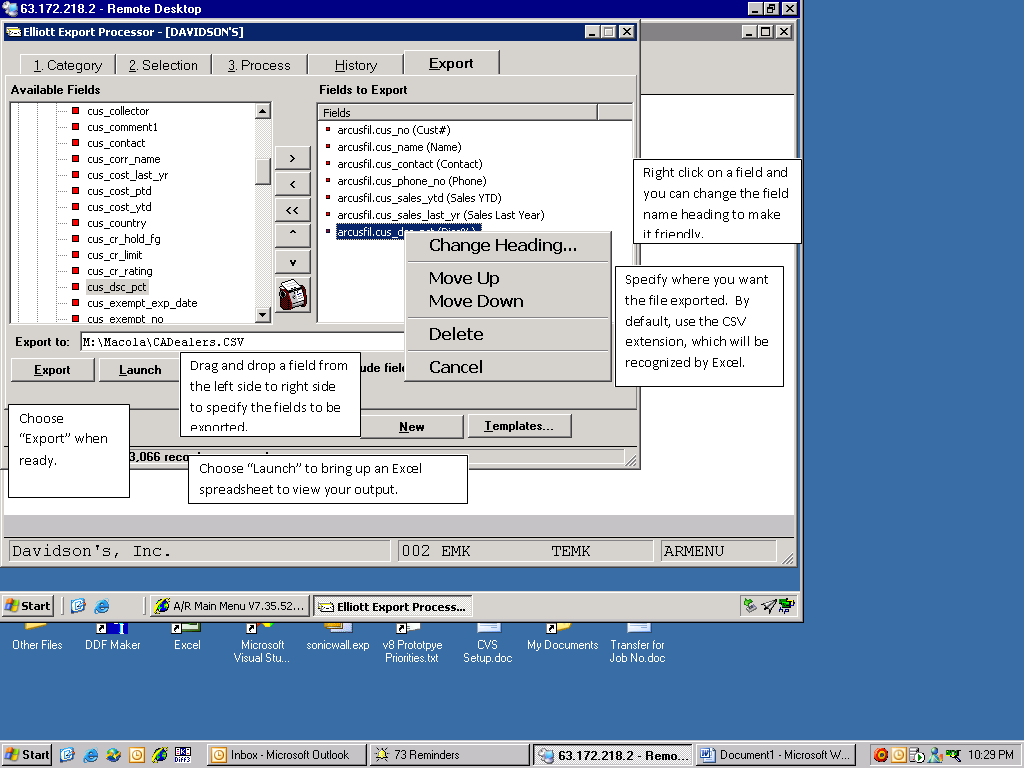Viewport: 1024px width, 768px height.
Task: Select arcusfil.cus_phone_no (Phone) in Fields to Export
Action: pyautogui.click(x=411, y=181)
